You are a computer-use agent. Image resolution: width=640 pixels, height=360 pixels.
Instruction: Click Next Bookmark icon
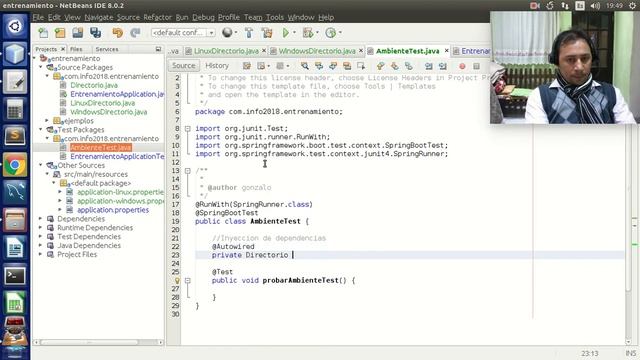point(394,66)
